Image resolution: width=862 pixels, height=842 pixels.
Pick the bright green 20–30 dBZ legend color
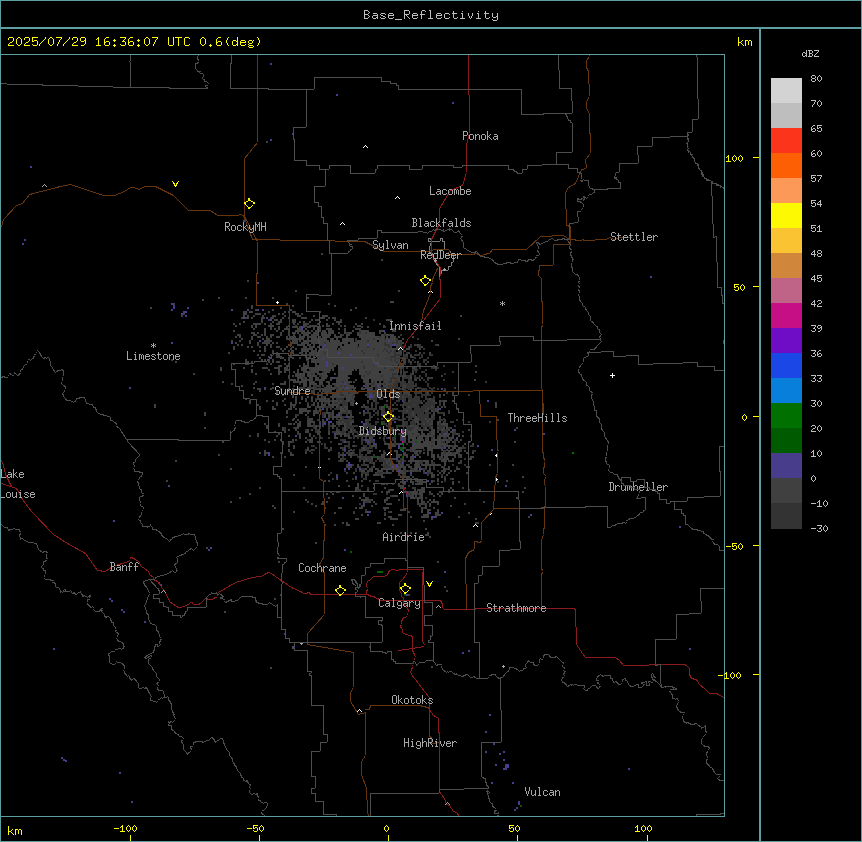point(786,416)
